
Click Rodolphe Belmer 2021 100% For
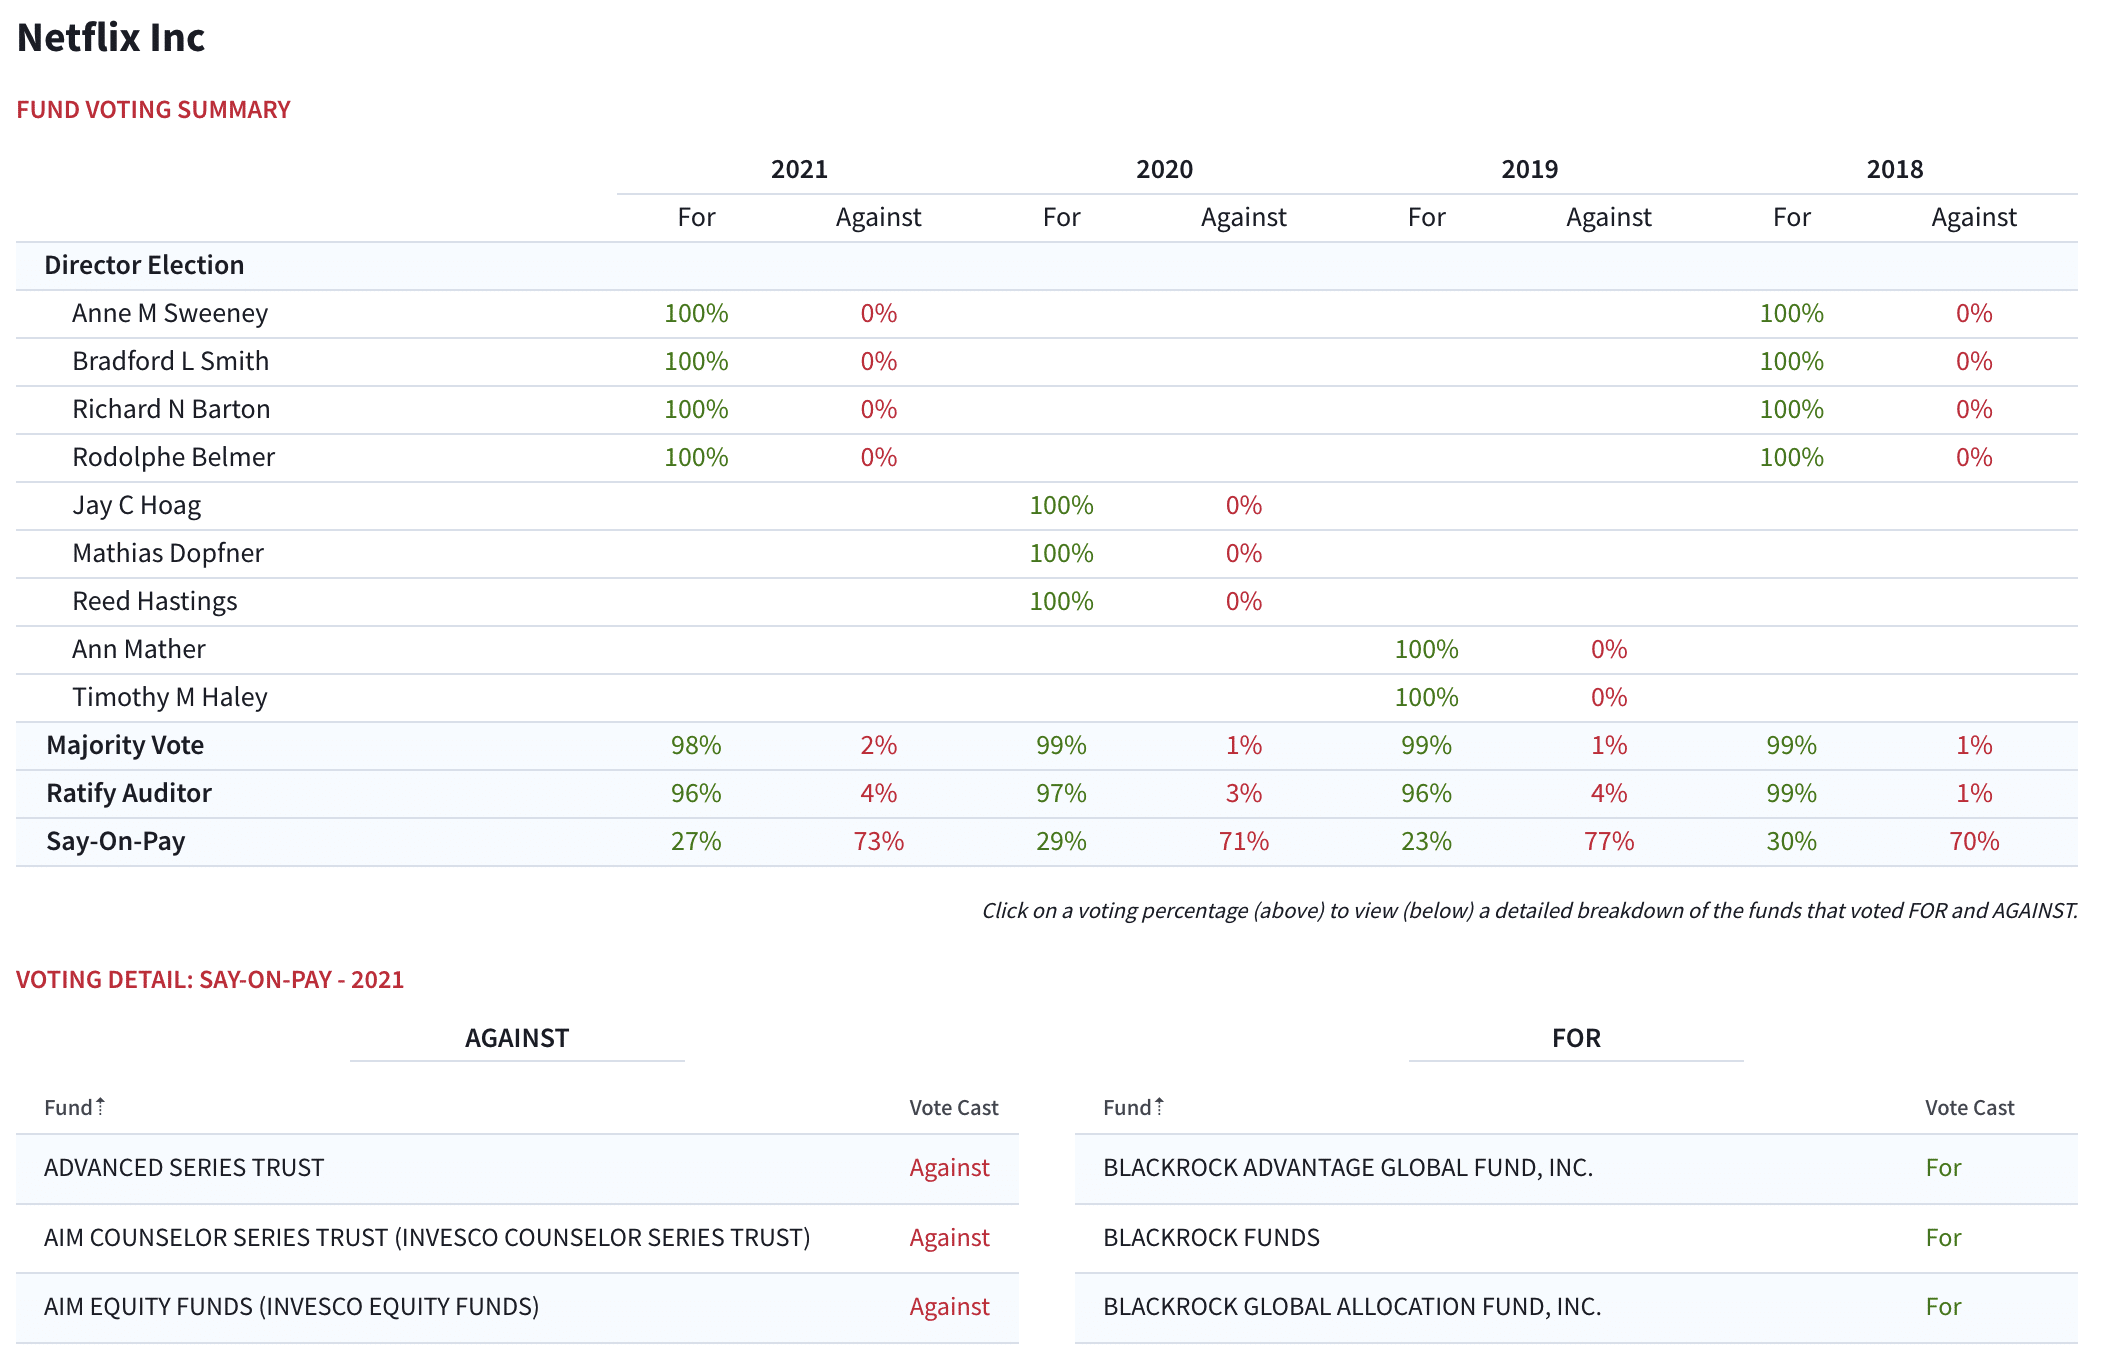(x=696, y=457)
